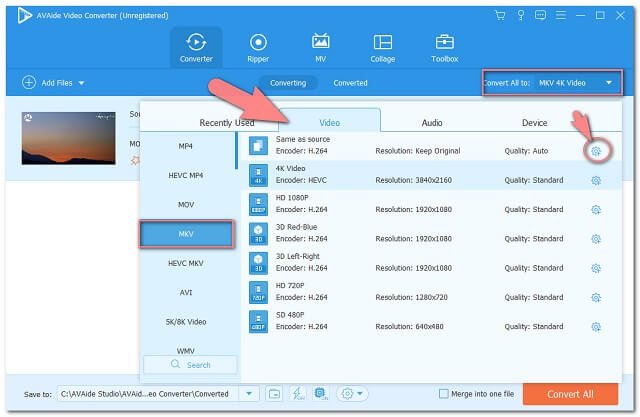The image size is (640, 417).
Task: Click the Add Files plus icon
Action: click(x=29, y=82)
